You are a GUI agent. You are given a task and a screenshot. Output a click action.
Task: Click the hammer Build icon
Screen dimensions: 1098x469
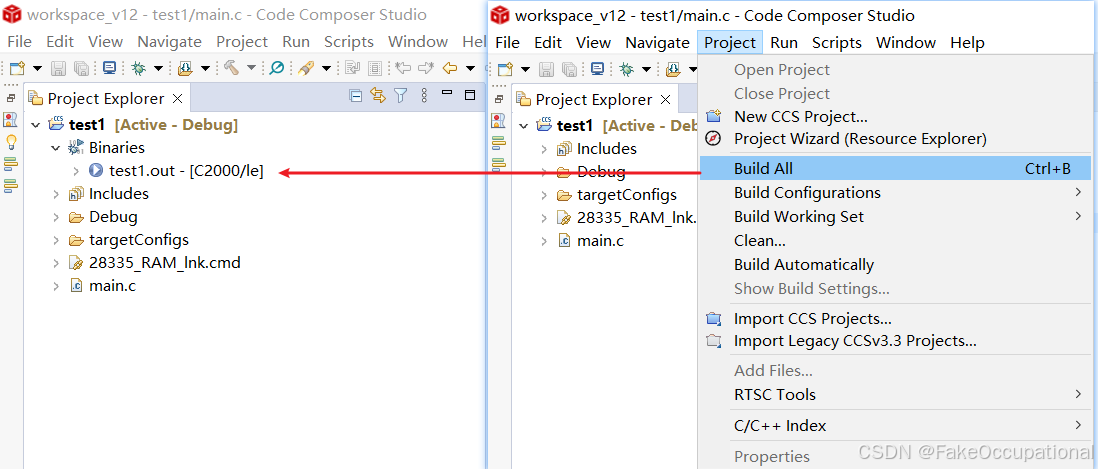231,68
